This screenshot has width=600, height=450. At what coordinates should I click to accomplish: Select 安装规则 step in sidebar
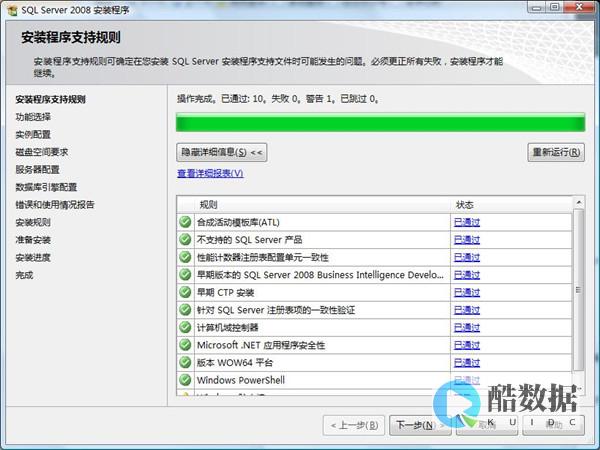[33, 222]
